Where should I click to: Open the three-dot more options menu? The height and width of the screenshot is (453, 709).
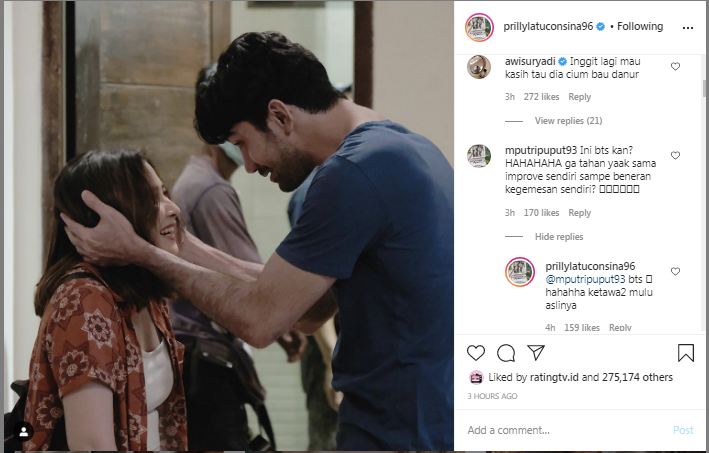click(688, 28)
